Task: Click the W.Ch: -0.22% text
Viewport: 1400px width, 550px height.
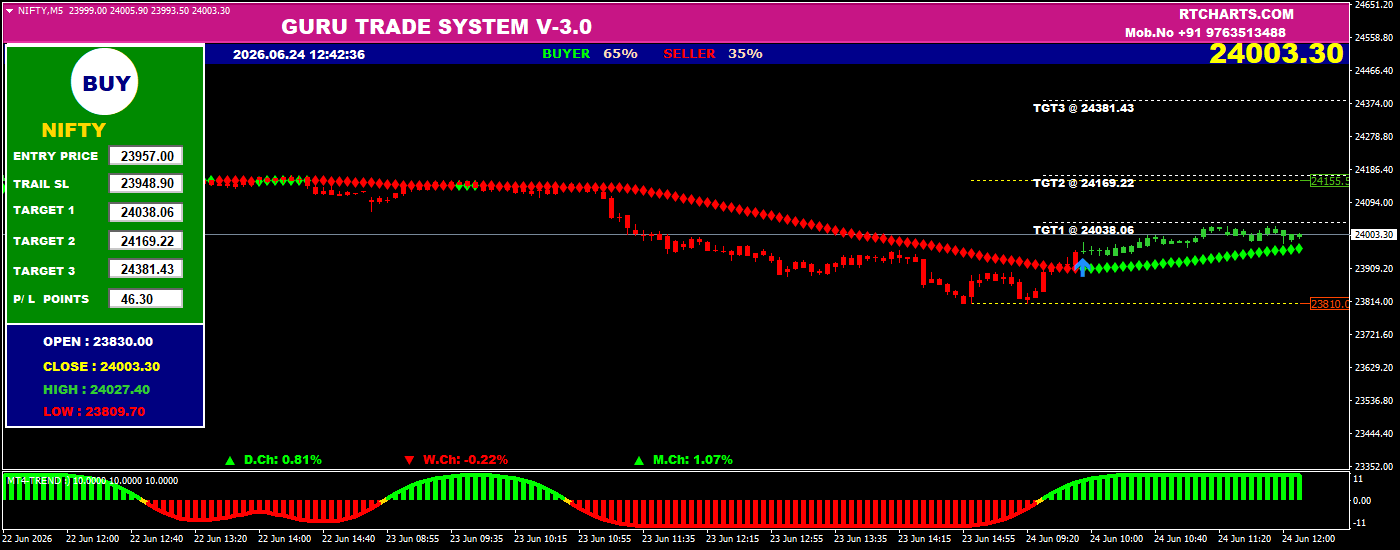Action: click(465, 460)
